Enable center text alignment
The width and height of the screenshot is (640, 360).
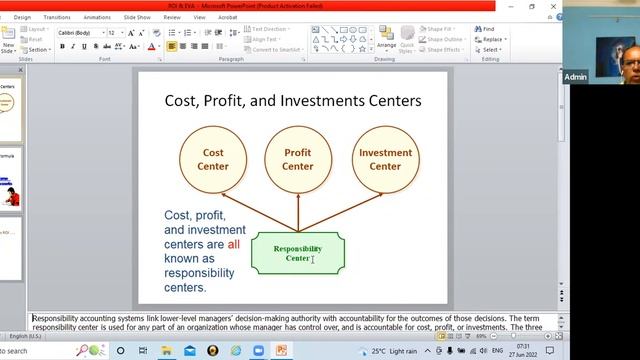(x=183, y=47)
